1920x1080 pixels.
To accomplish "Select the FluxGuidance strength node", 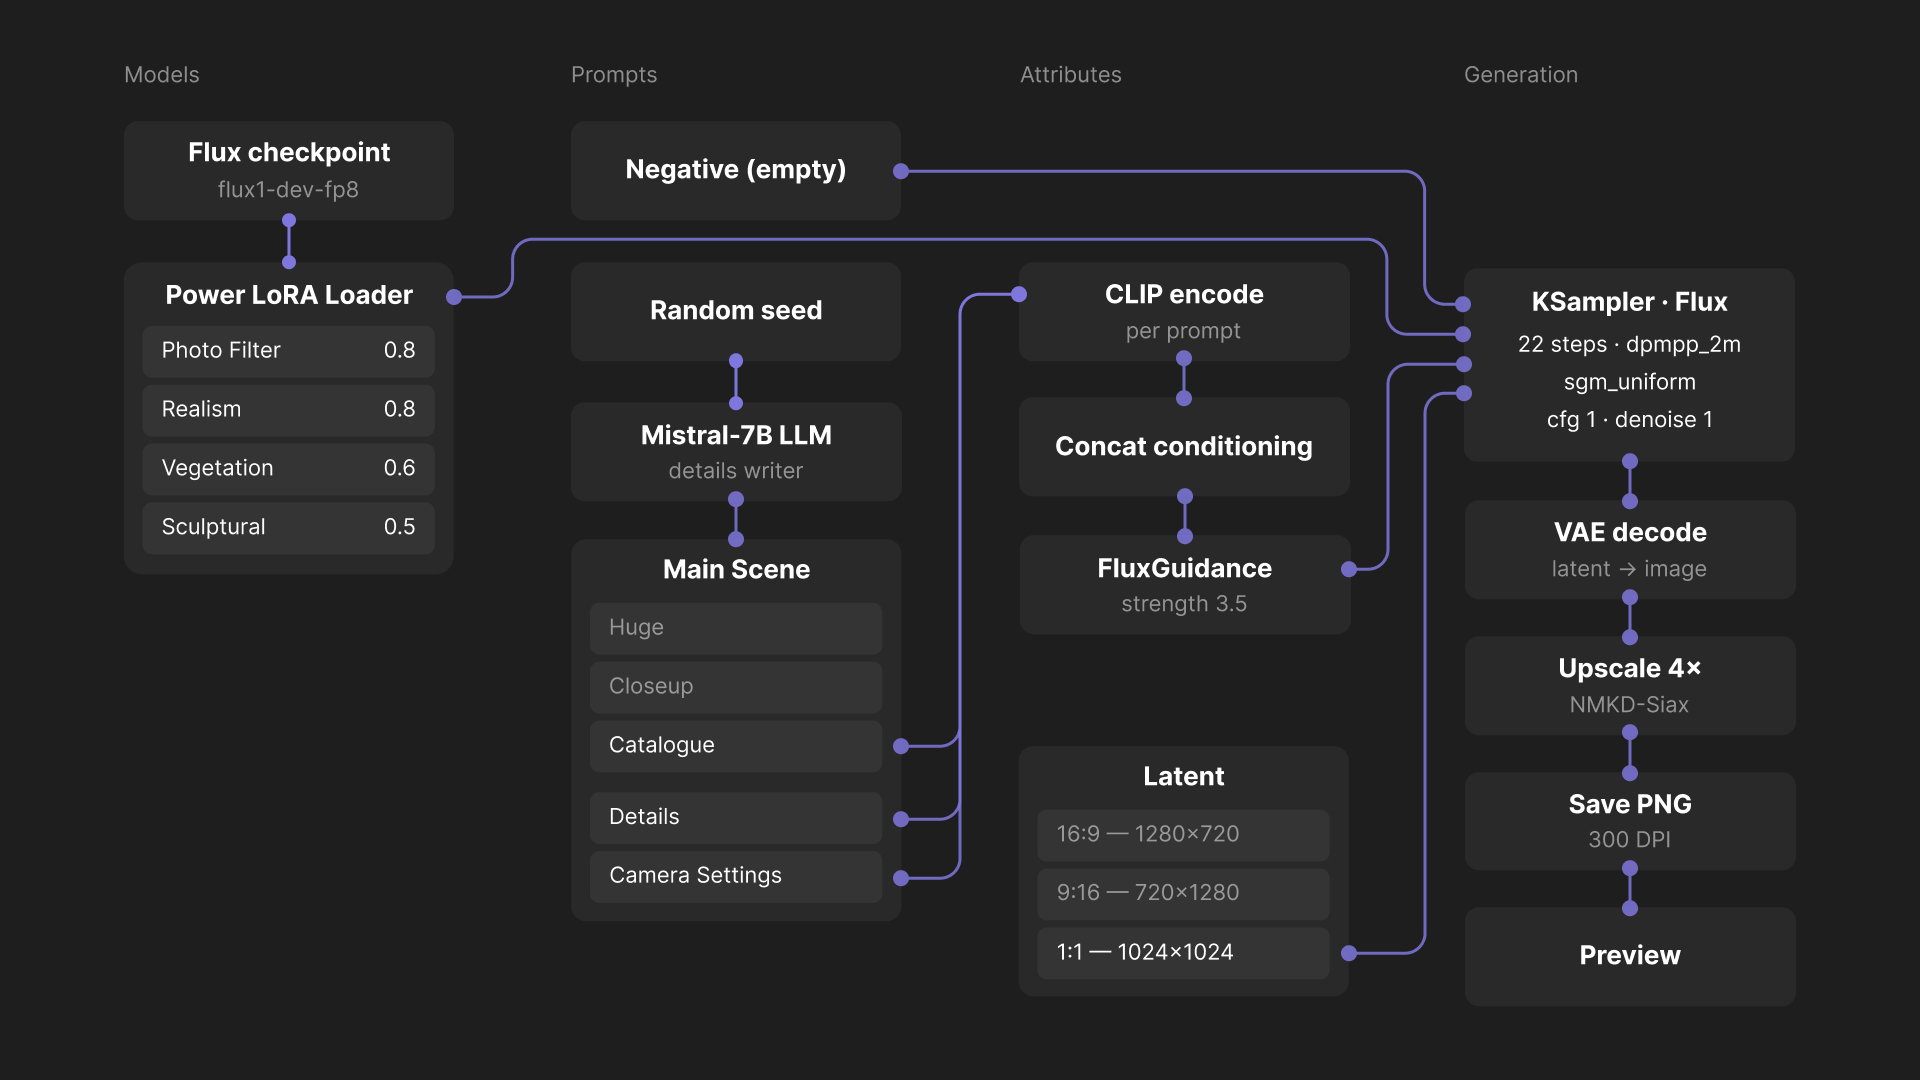I will pyautogui.click(x=1184, y=584).
